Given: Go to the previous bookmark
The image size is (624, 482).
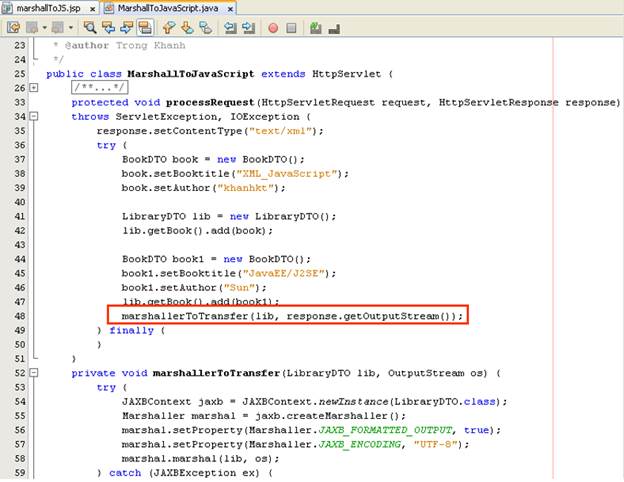Looking at the screenshot, I should [169, 28].
